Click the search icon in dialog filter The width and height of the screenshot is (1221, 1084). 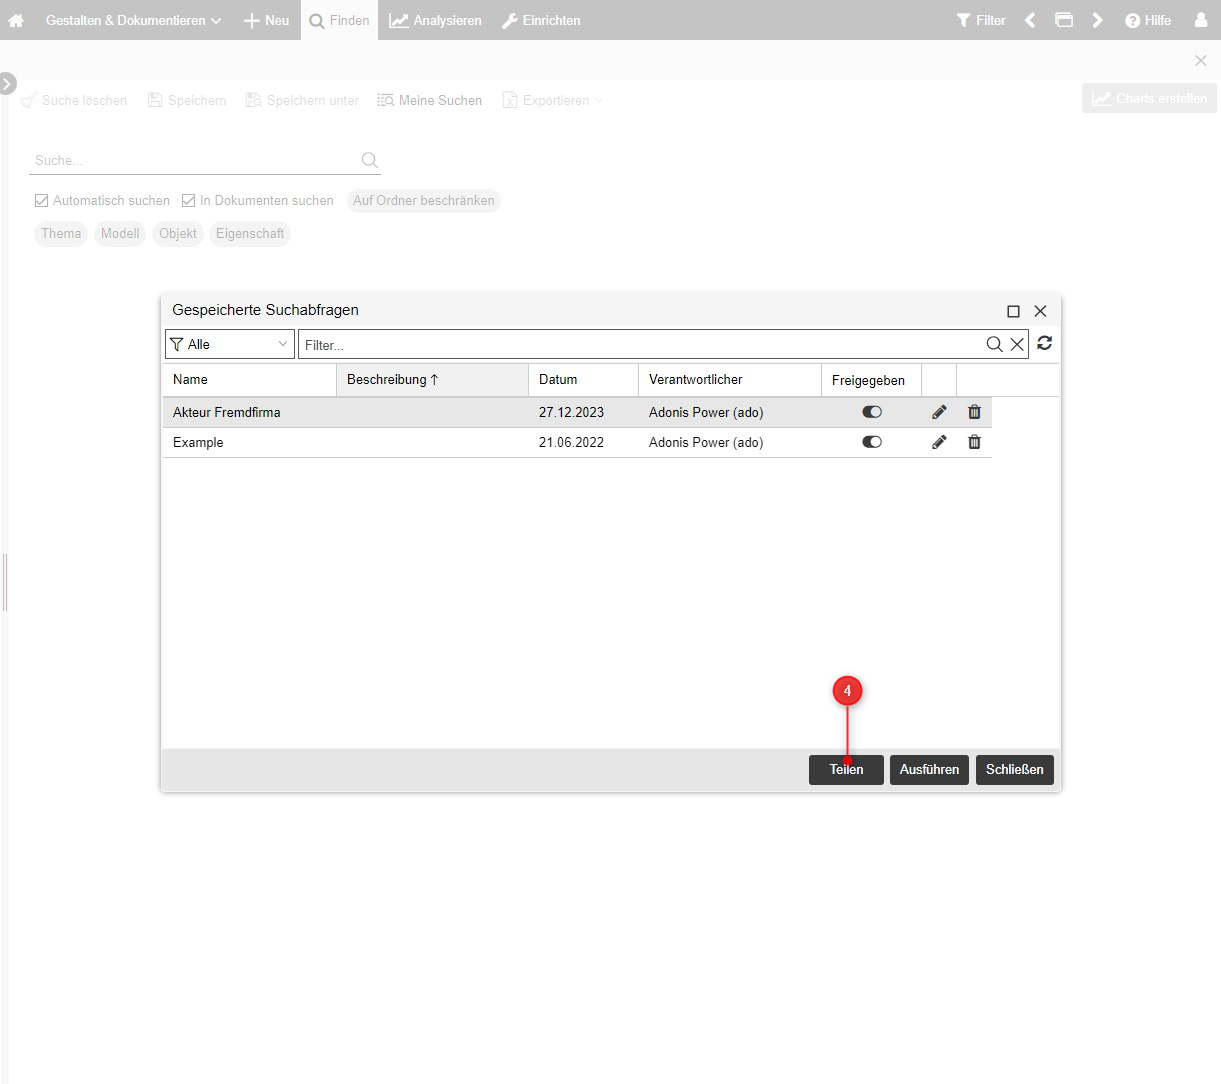tap(994, 344)
